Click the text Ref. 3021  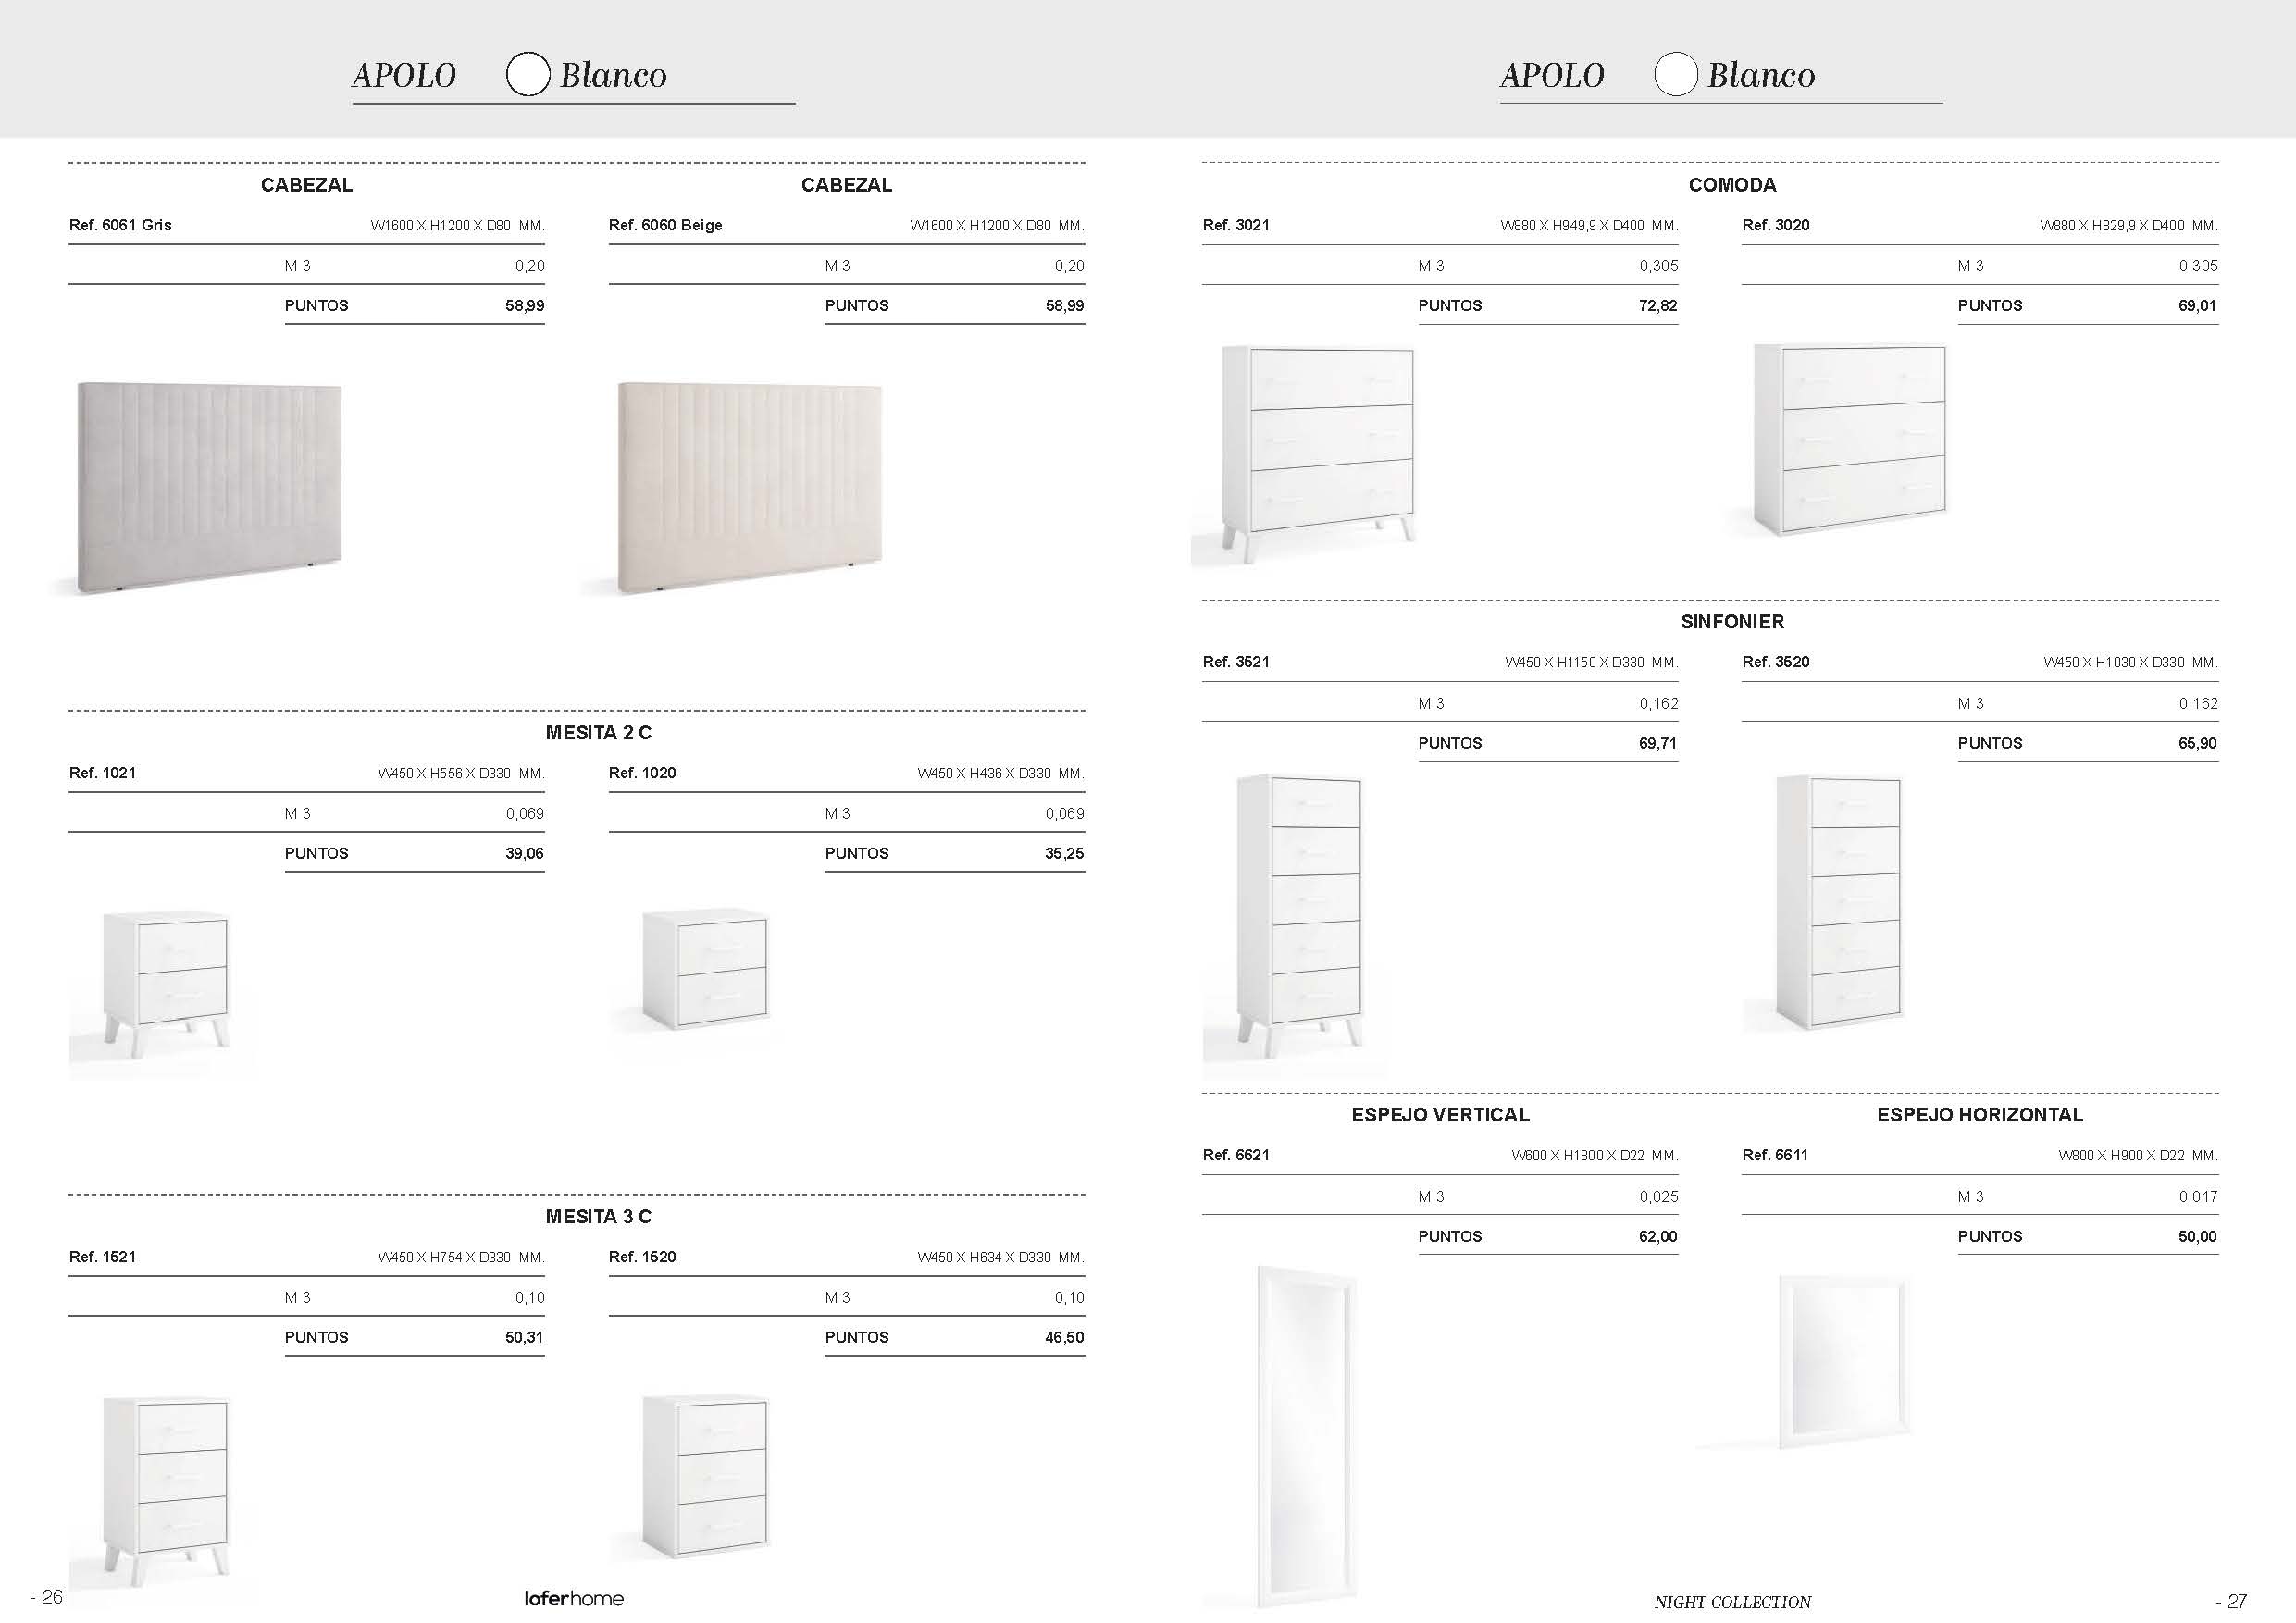pos(1236,225)
